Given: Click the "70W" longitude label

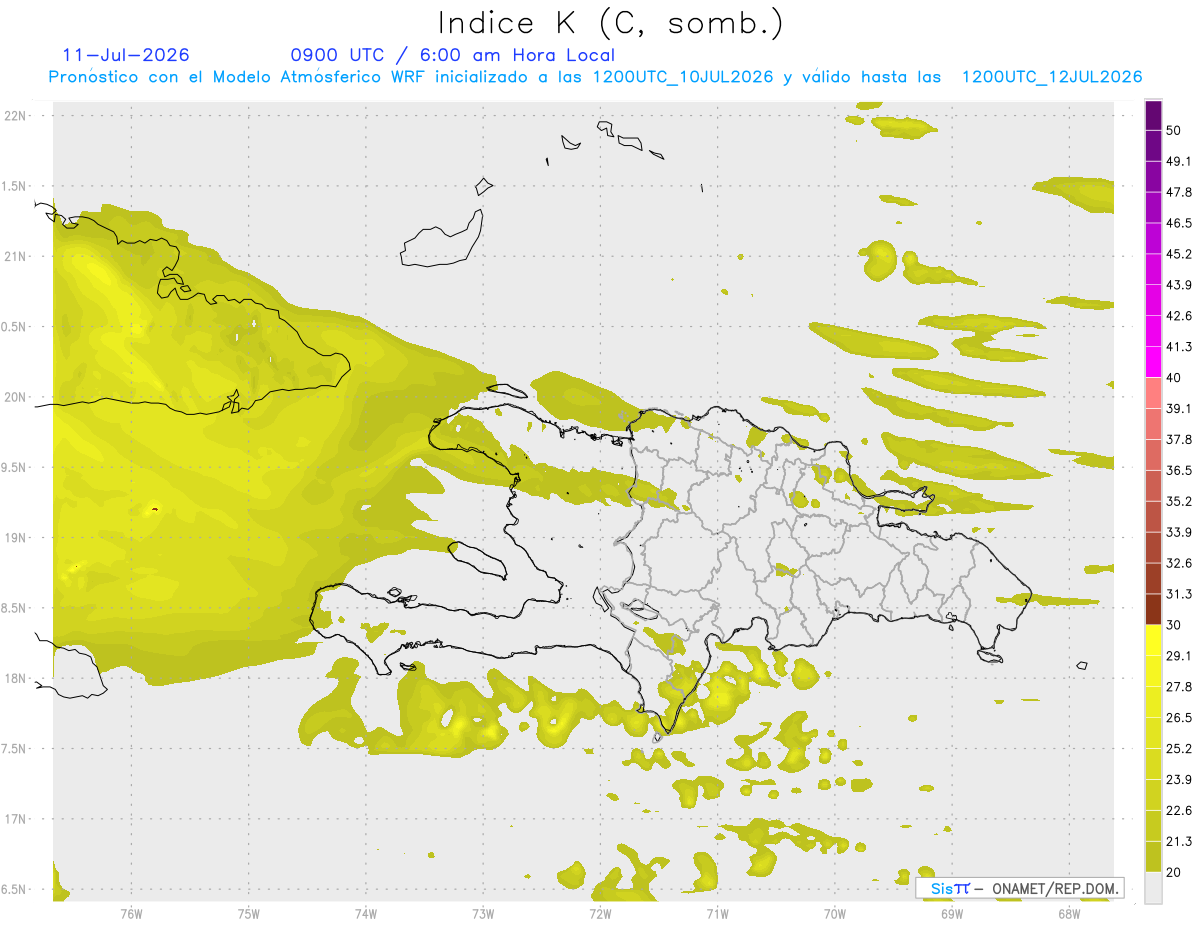Looking at the screenshot, I should click(835, 913).
